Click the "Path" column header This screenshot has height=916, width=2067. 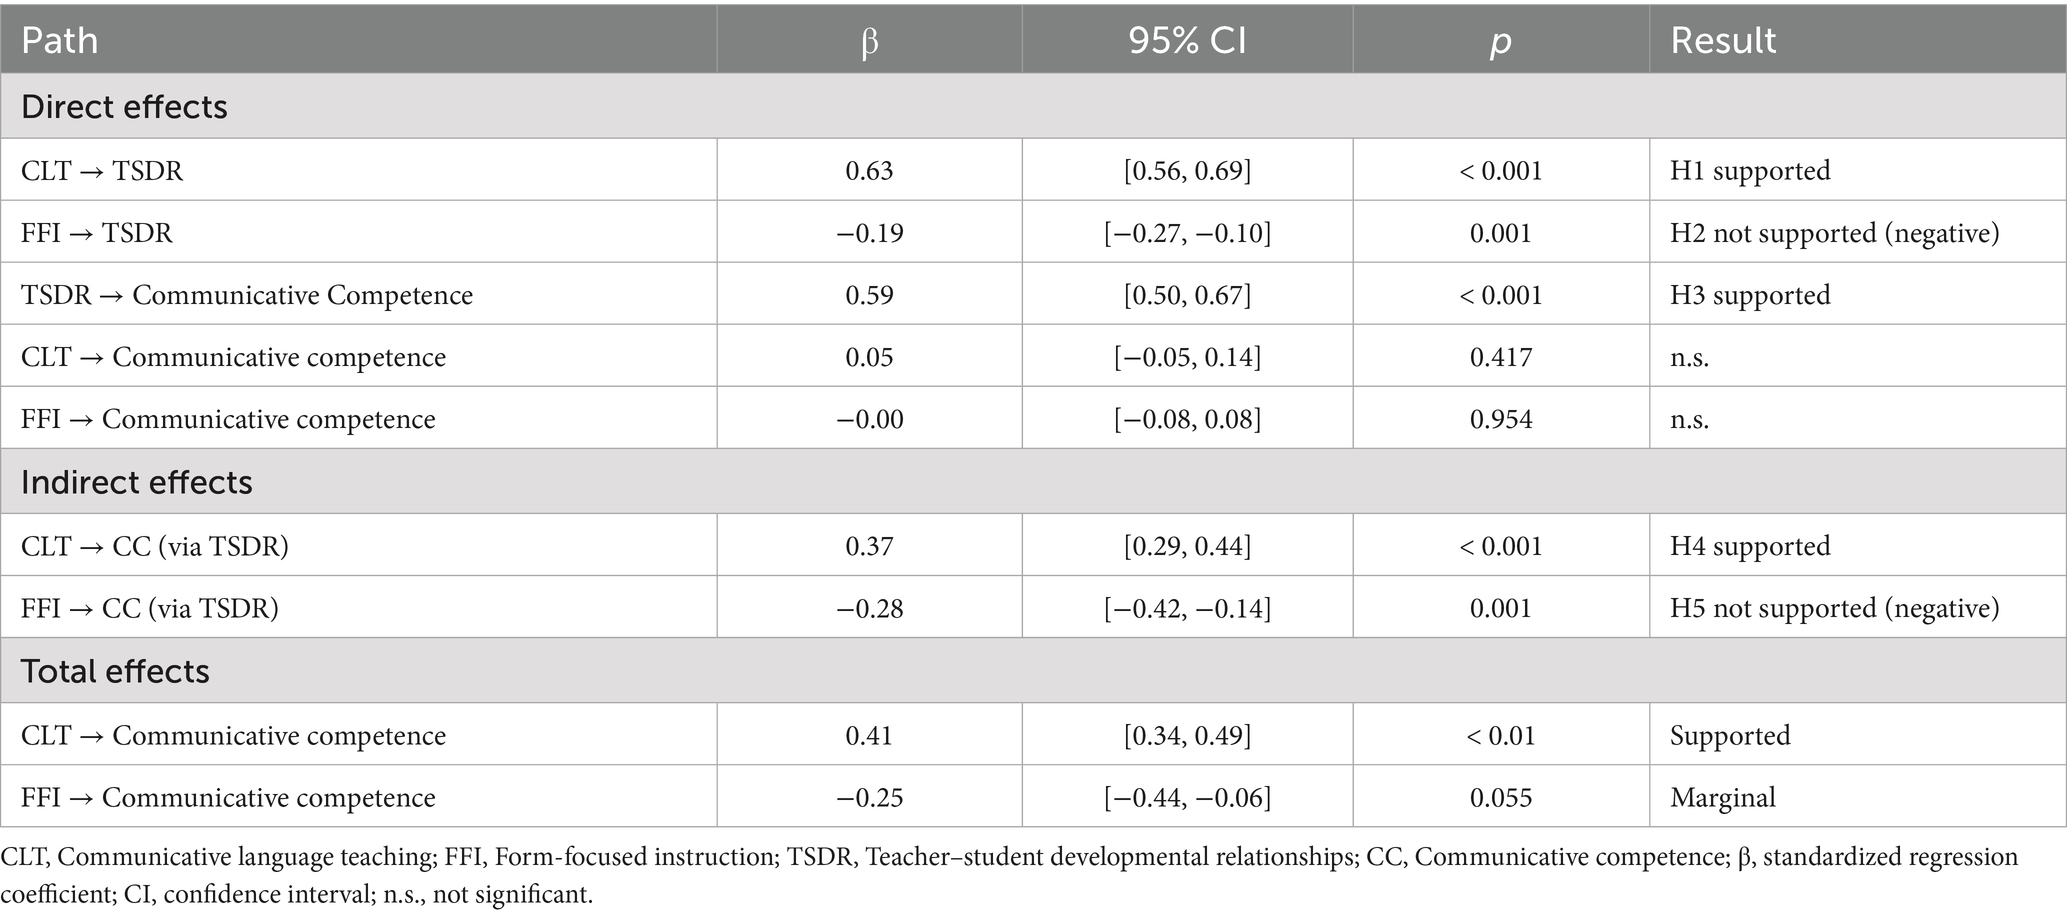[60, 40]
